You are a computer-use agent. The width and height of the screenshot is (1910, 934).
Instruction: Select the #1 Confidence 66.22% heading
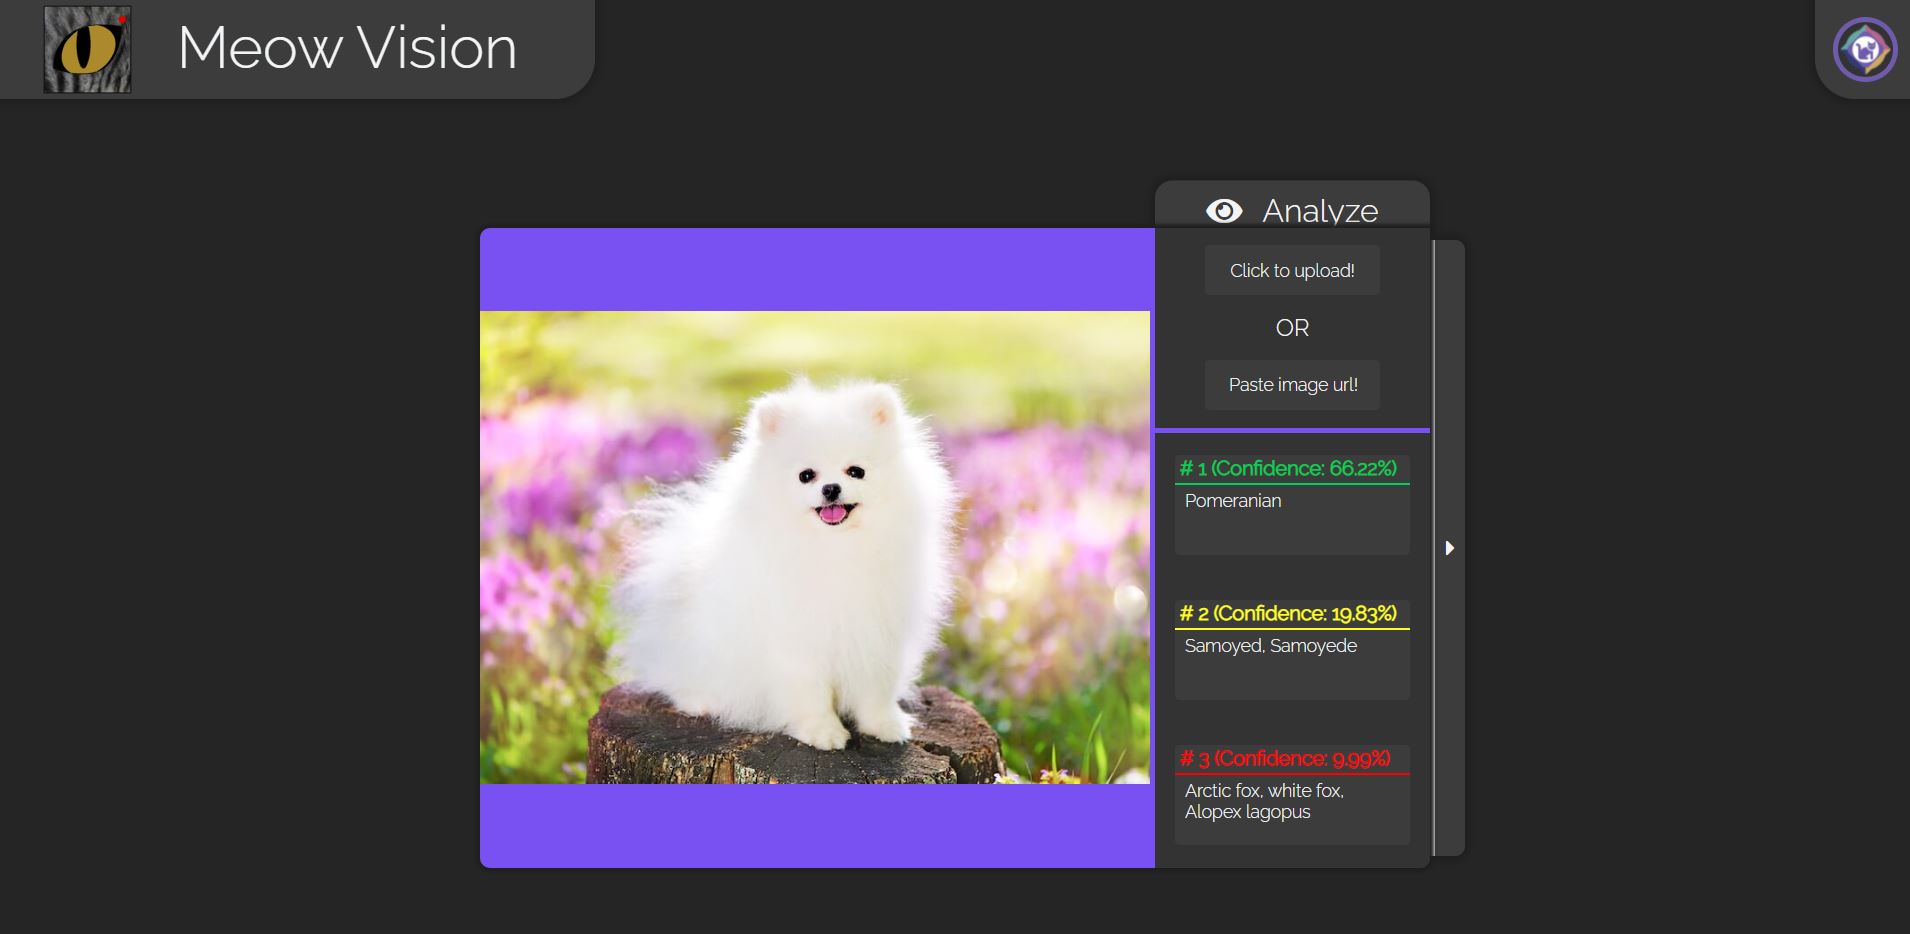[1288, 469]
